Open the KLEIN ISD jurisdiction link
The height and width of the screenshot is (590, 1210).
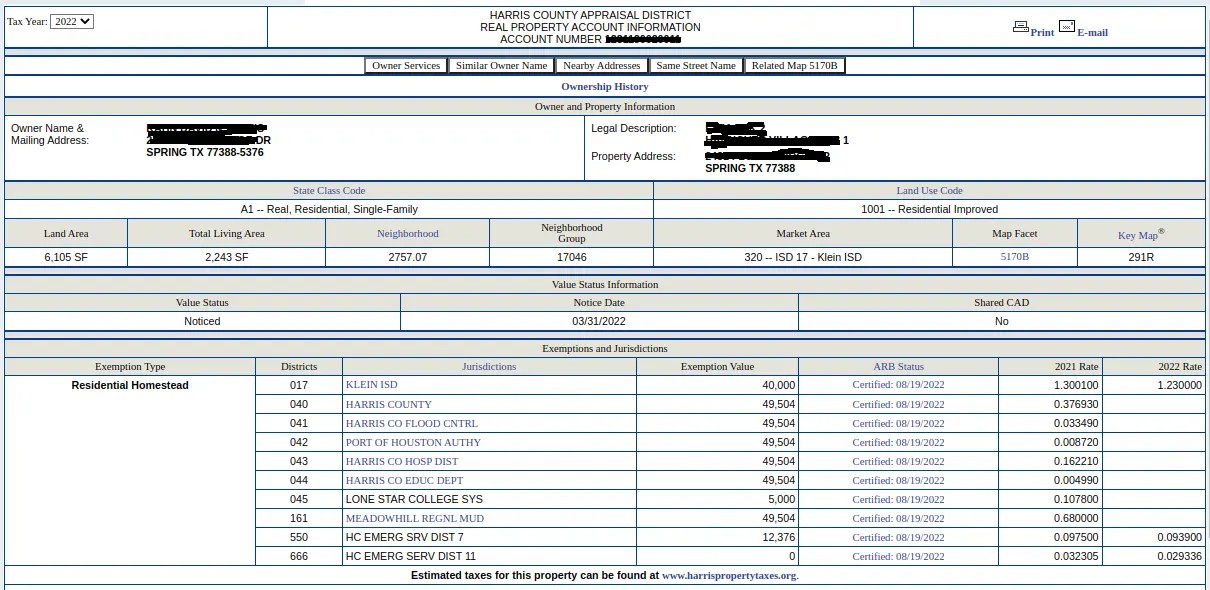(372, 385)
